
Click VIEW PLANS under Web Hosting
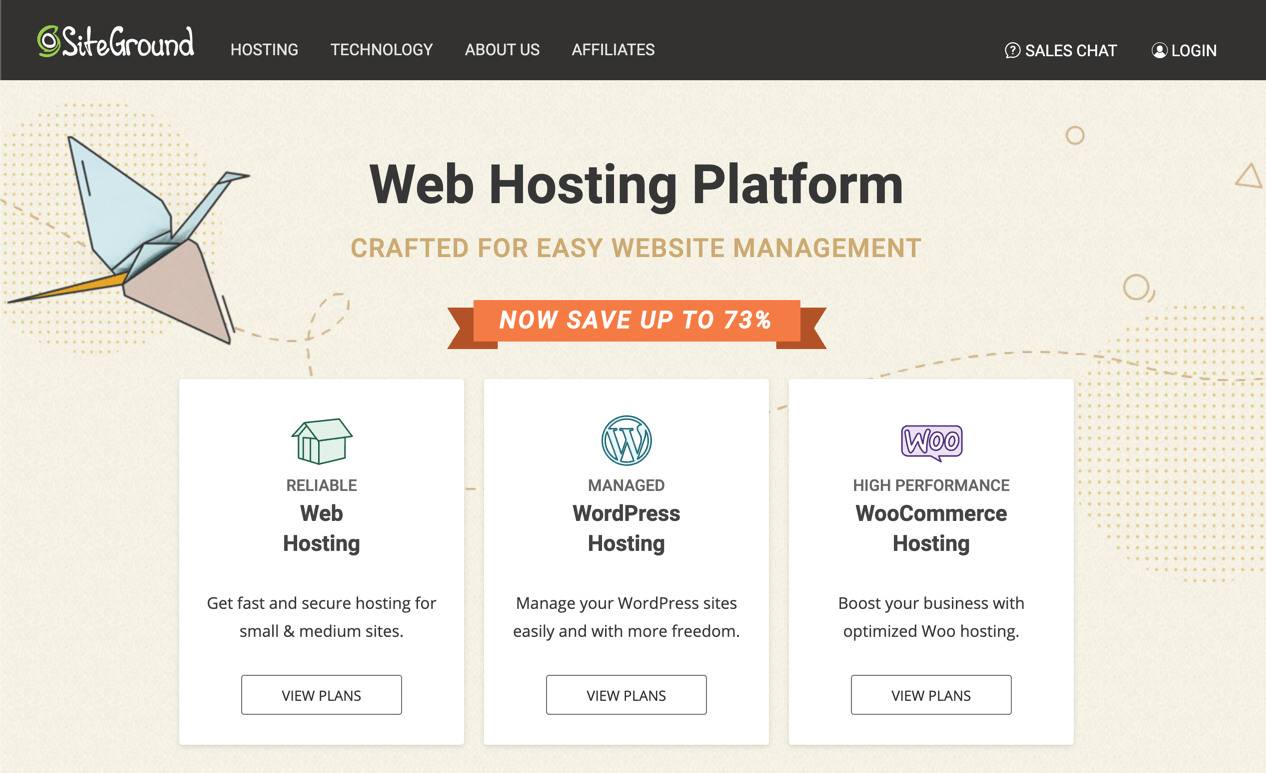coord(321,694)
